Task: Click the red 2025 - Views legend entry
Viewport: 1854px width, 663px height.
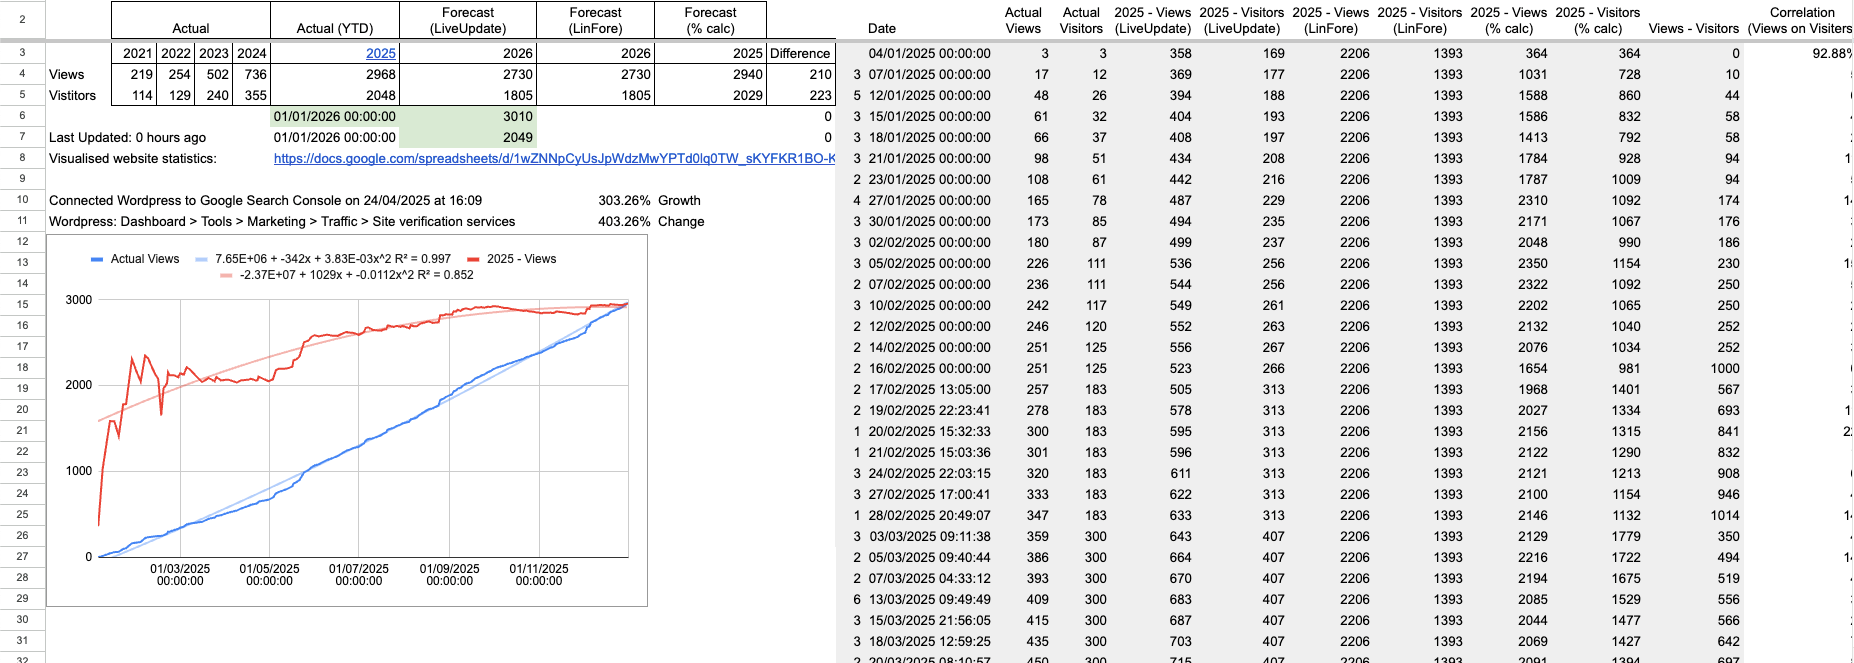Action: pos(520,259)
